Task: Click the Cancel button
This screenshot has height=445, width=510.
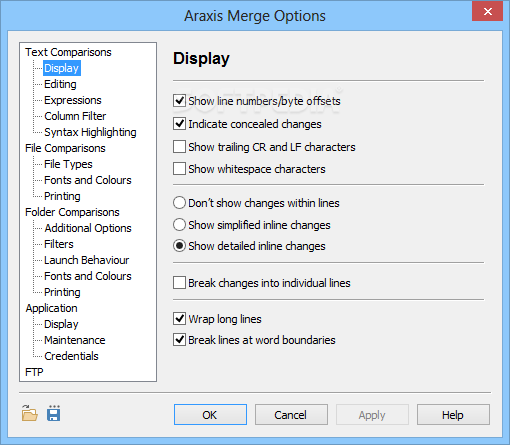Action: click(291, 415)
